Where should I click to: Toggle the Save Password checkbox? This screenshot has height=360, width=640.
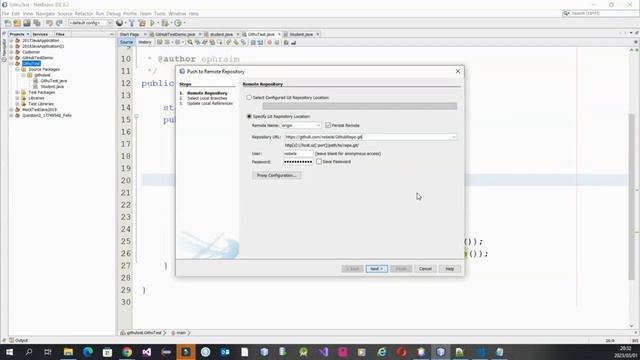point(319,162)
